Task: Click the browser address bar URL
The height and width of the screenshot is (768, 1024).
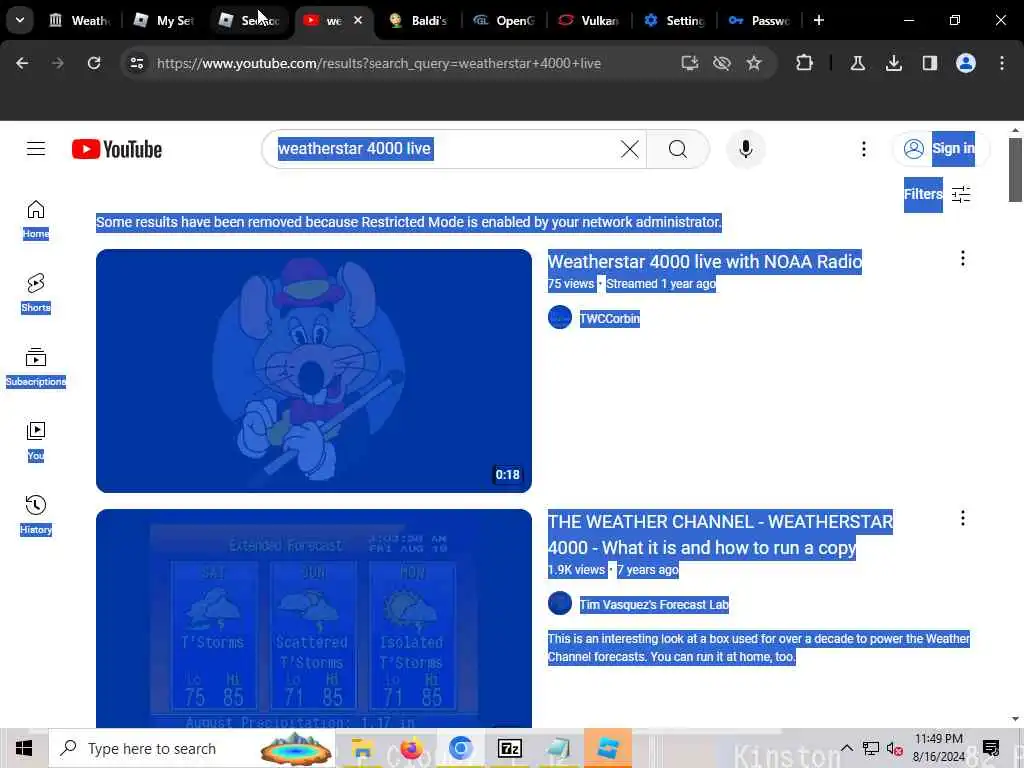Action: [x=379, y=63]
